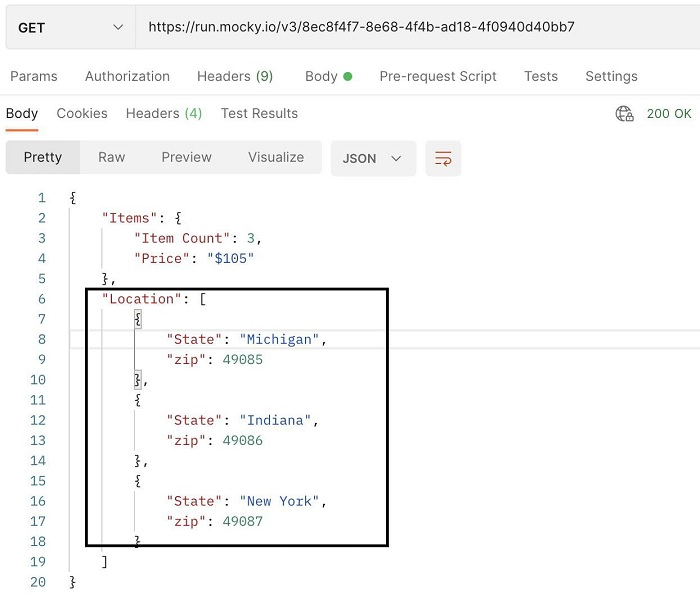Screen dimensions: 700x600
Task: Select the Pretty view button
Action: 43,157
